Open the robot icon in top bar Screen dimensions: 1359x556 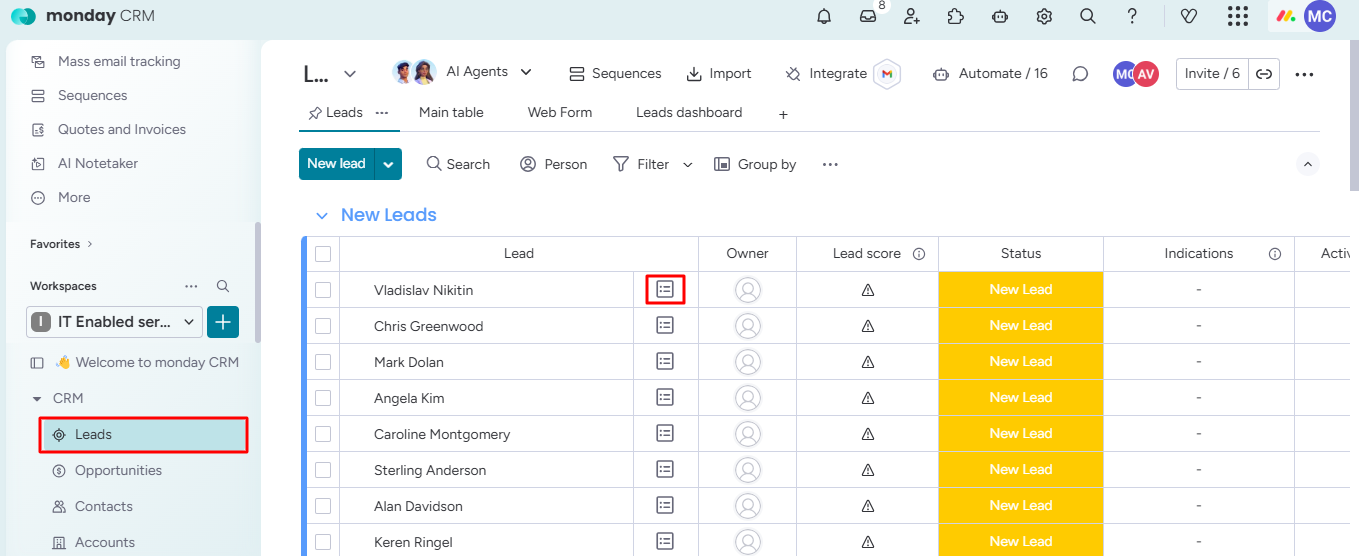(x=999, y=16)
